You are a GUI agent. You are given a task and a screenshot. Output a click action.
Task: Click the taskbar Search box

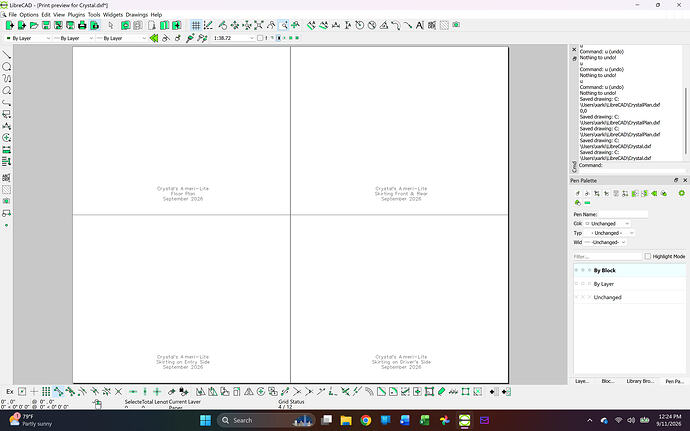click(x=266, y=420)
